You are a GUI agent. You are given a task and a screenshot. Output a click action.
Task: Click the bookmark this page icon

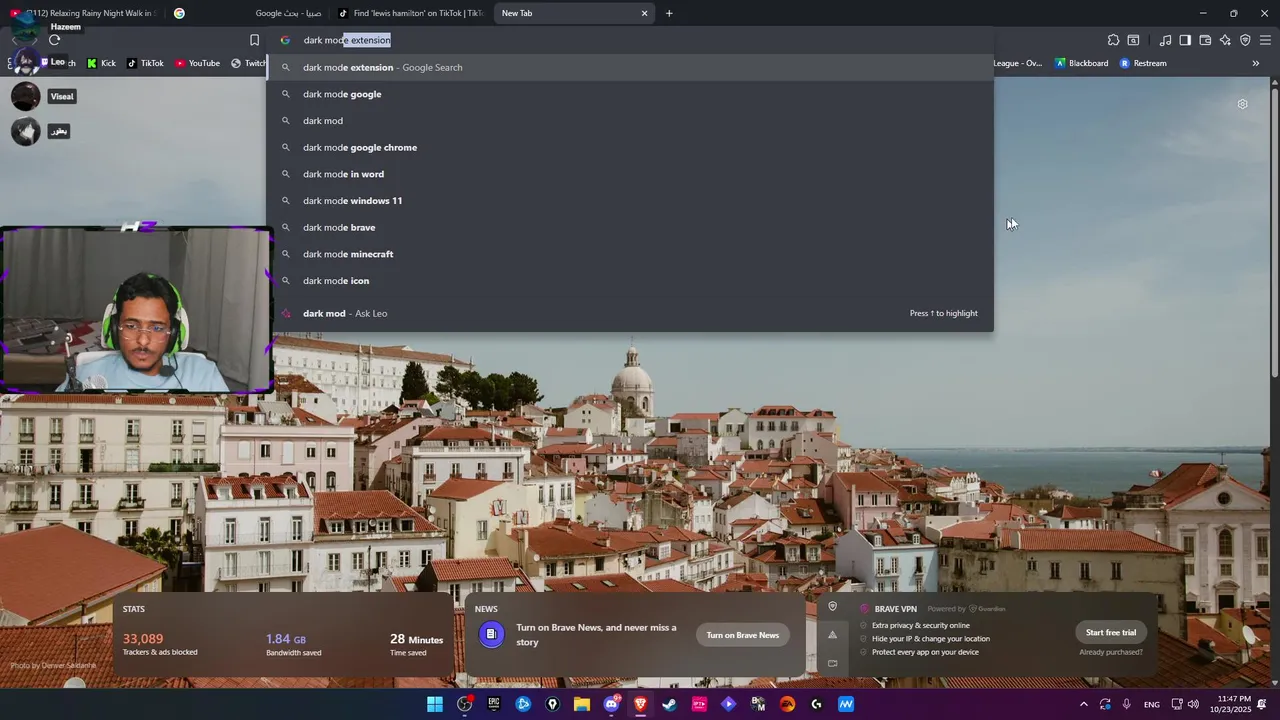[x=254, y=40]
